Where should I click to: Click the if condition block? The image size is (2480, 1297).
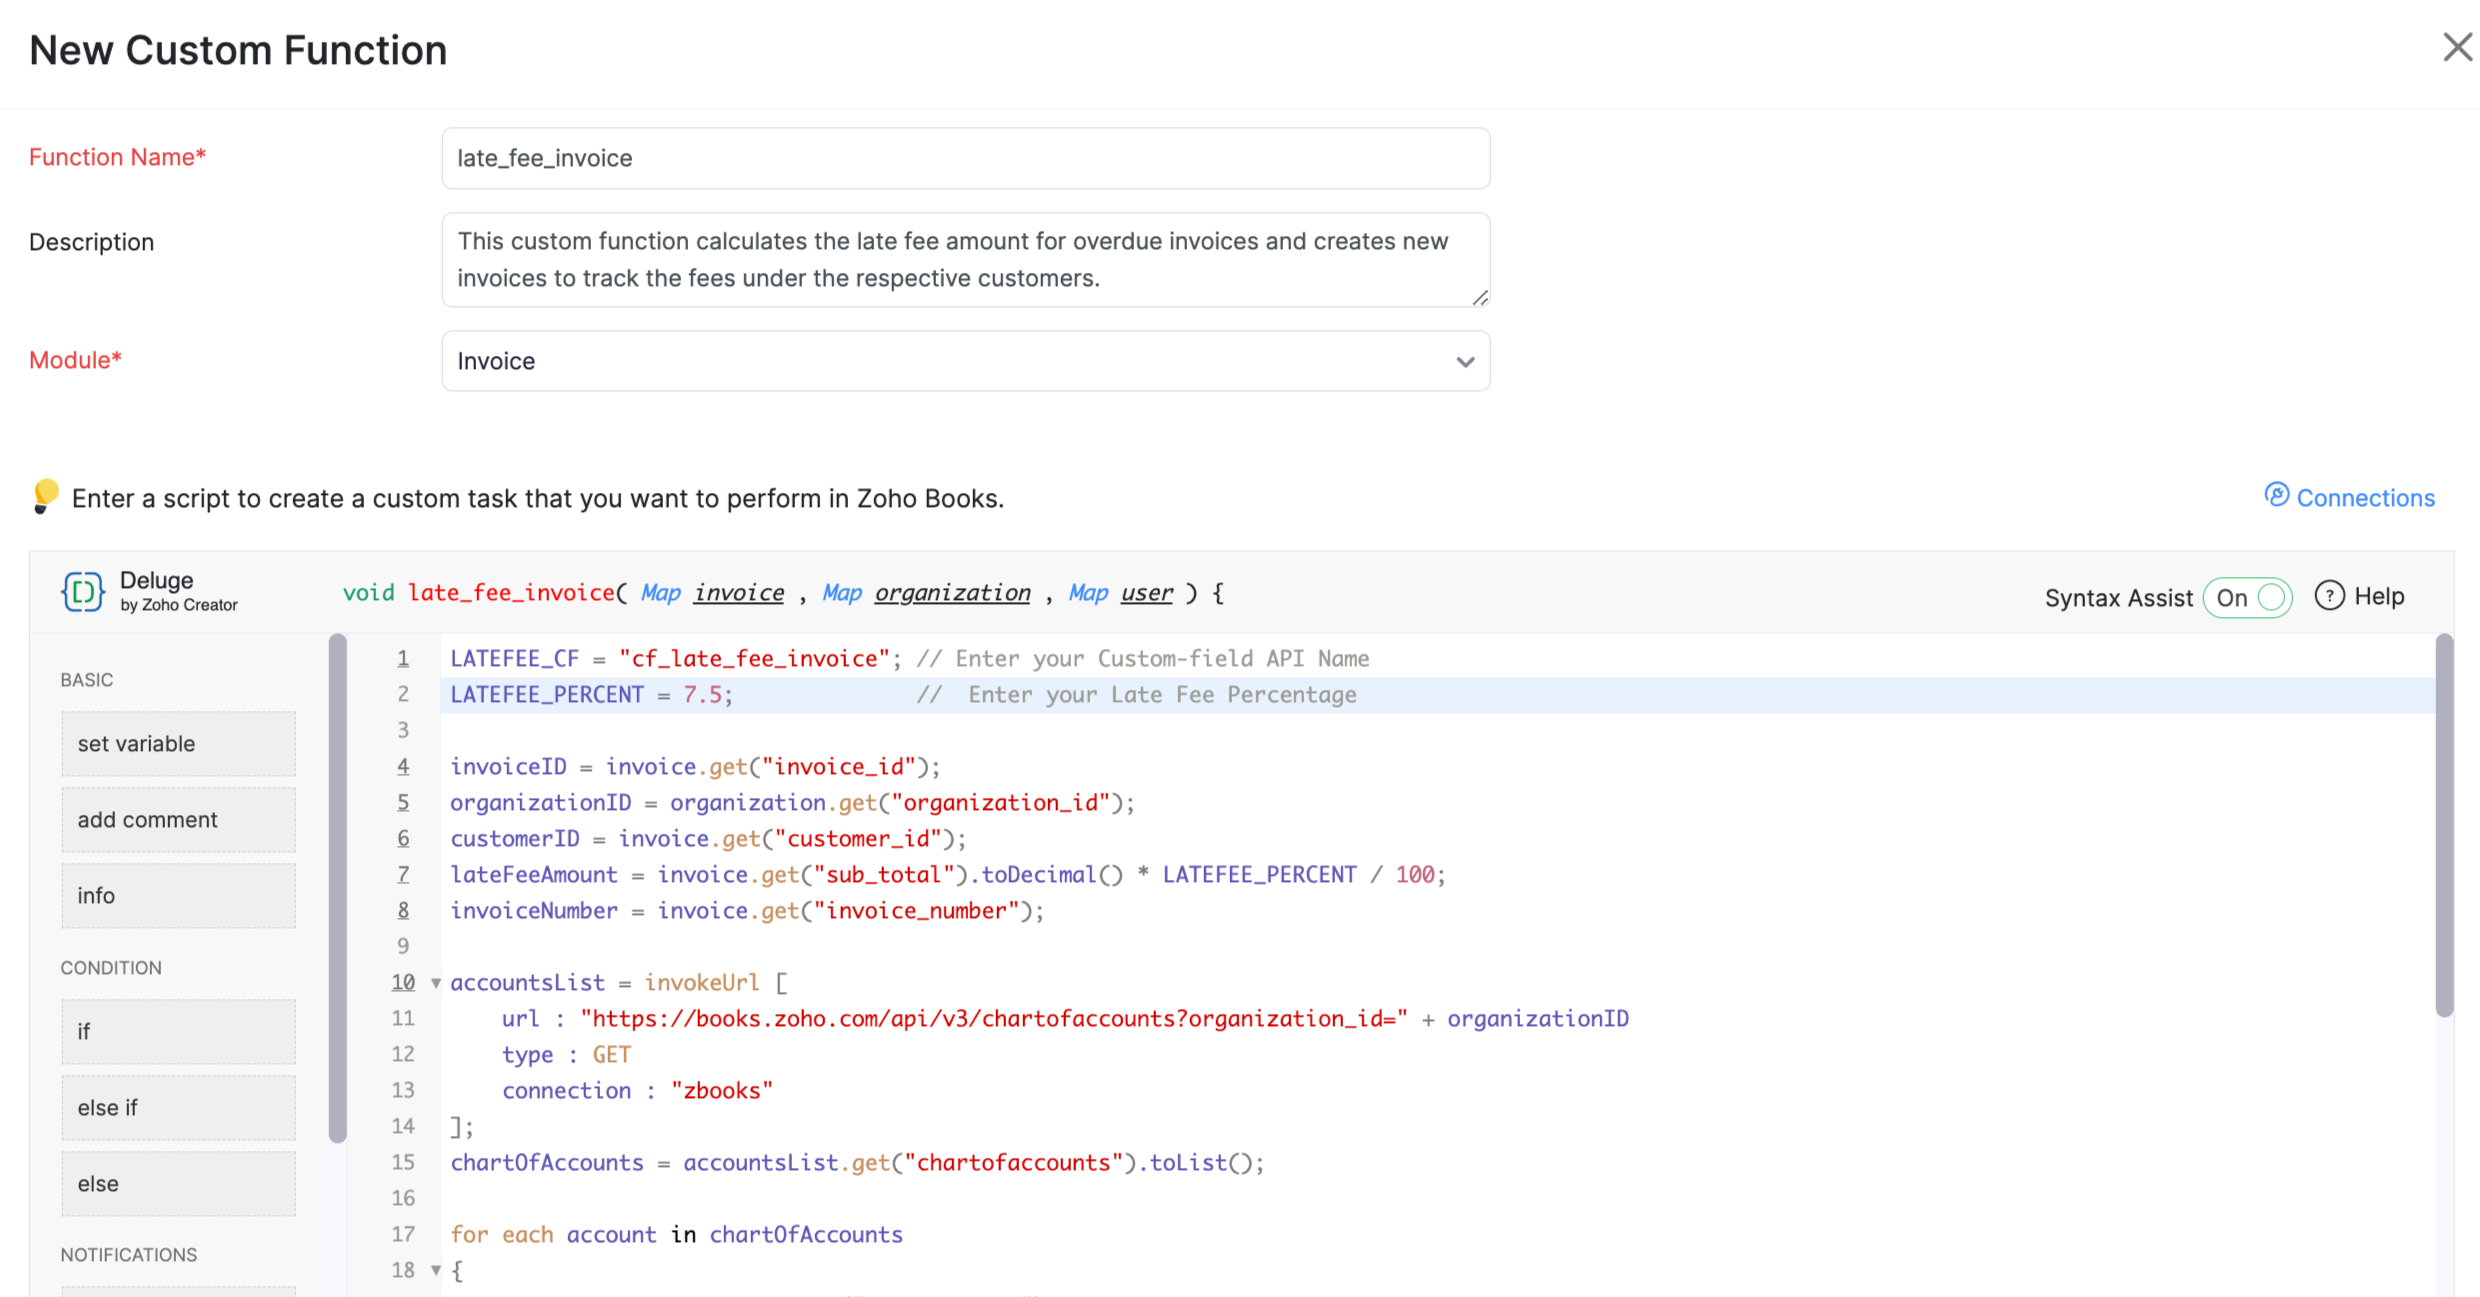point(178,1032)
